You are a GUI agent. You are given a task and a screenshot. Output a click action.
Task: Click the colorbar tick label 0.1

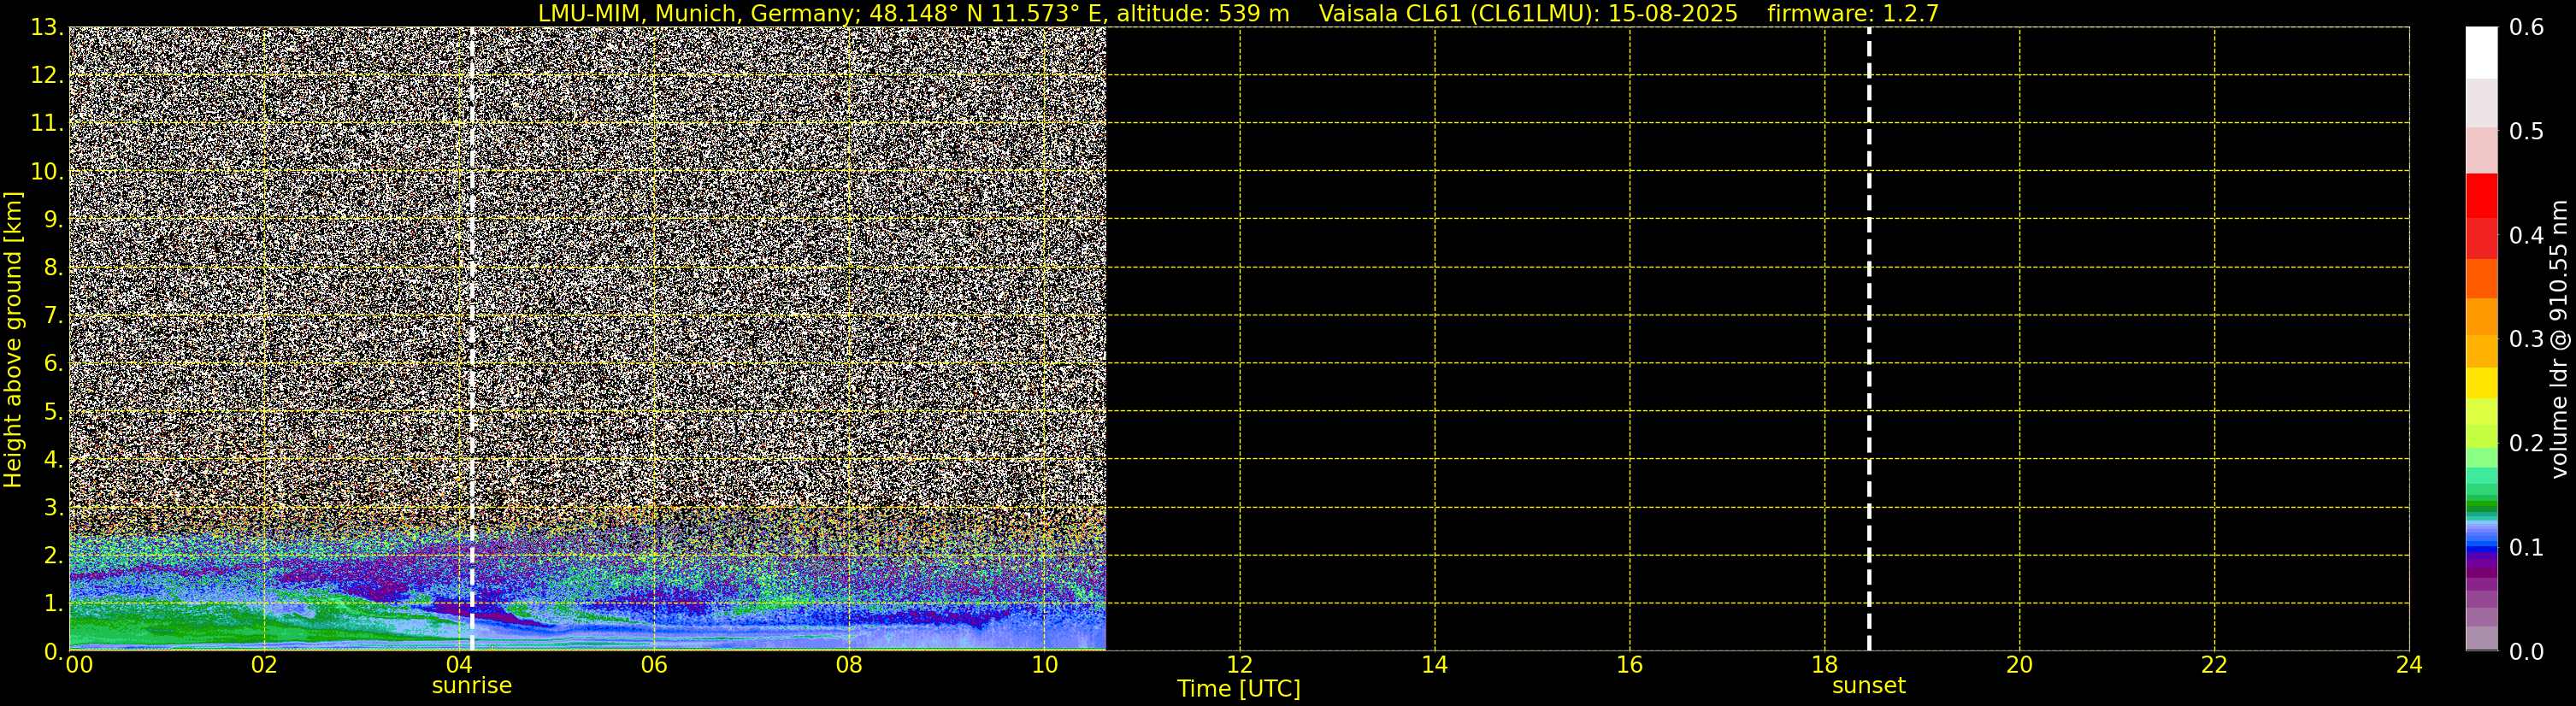pyautogui.click(x=2527, y=547)
